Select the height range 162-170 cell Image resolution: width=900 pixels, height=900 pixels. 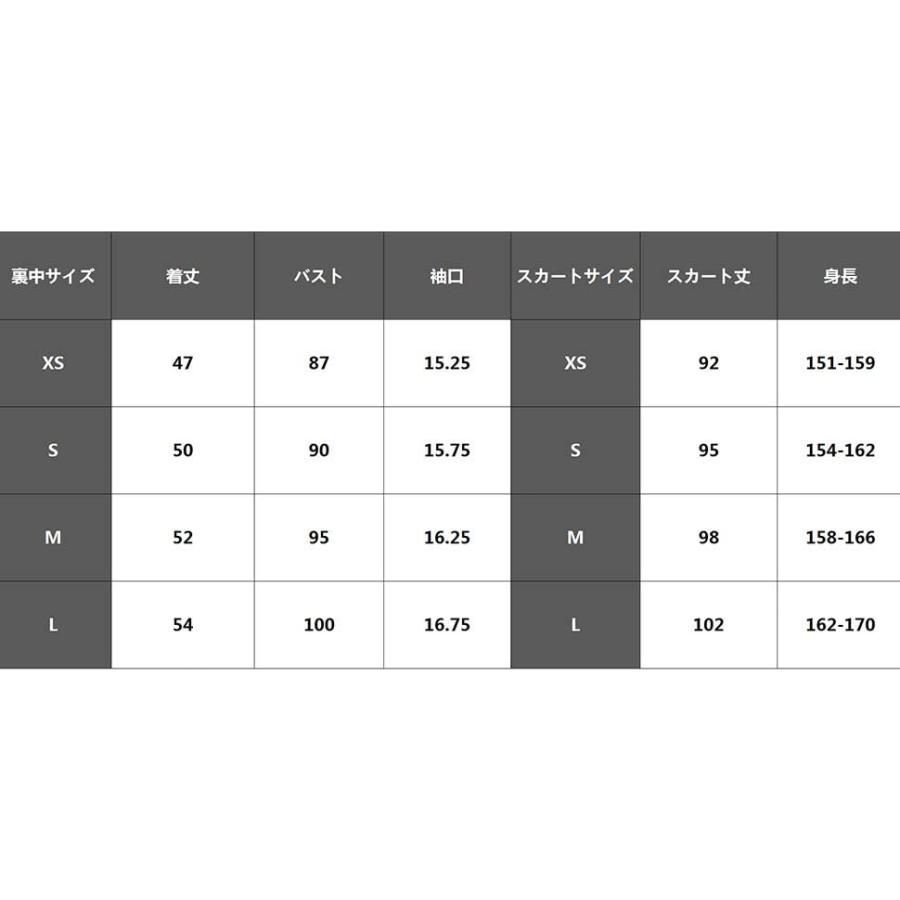840,625
